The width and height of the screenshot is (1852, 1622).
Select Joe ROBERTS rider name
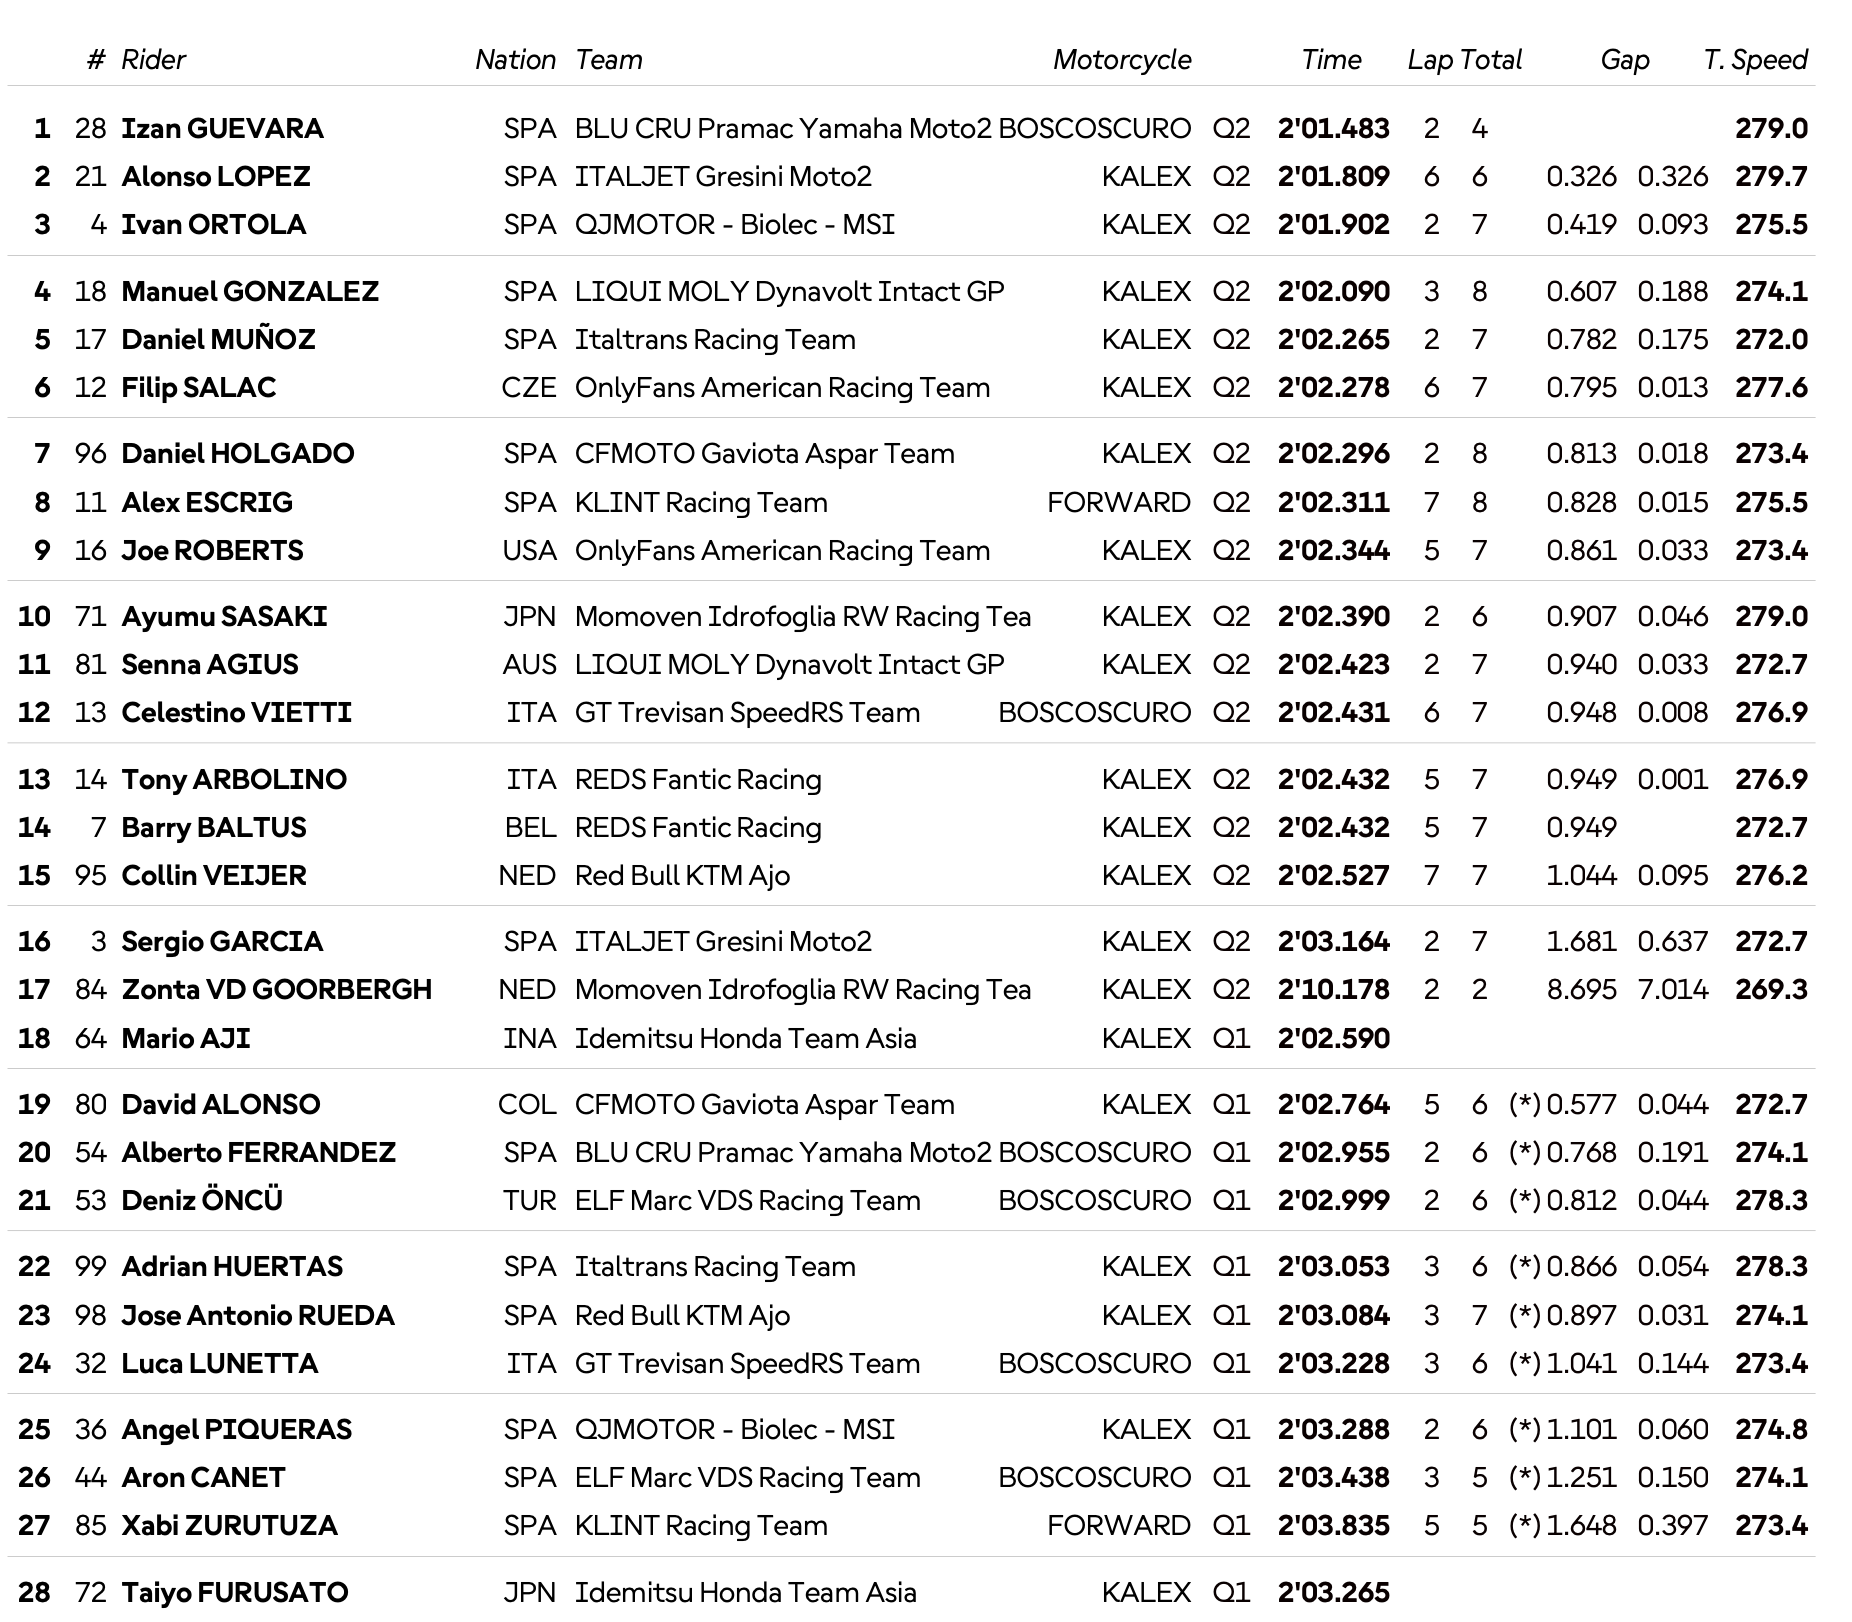(212, 550)
